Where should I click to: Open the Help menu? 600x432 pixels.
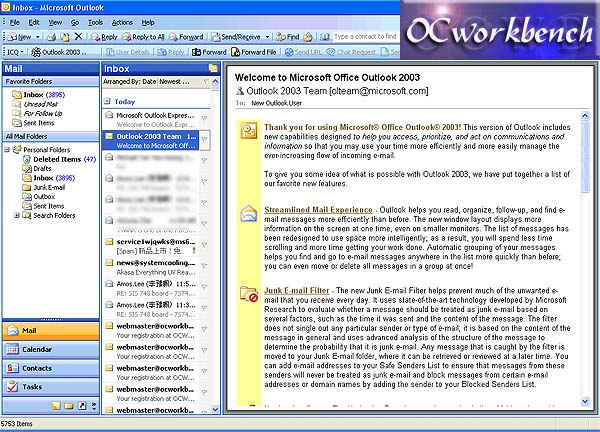pos(148,23)
